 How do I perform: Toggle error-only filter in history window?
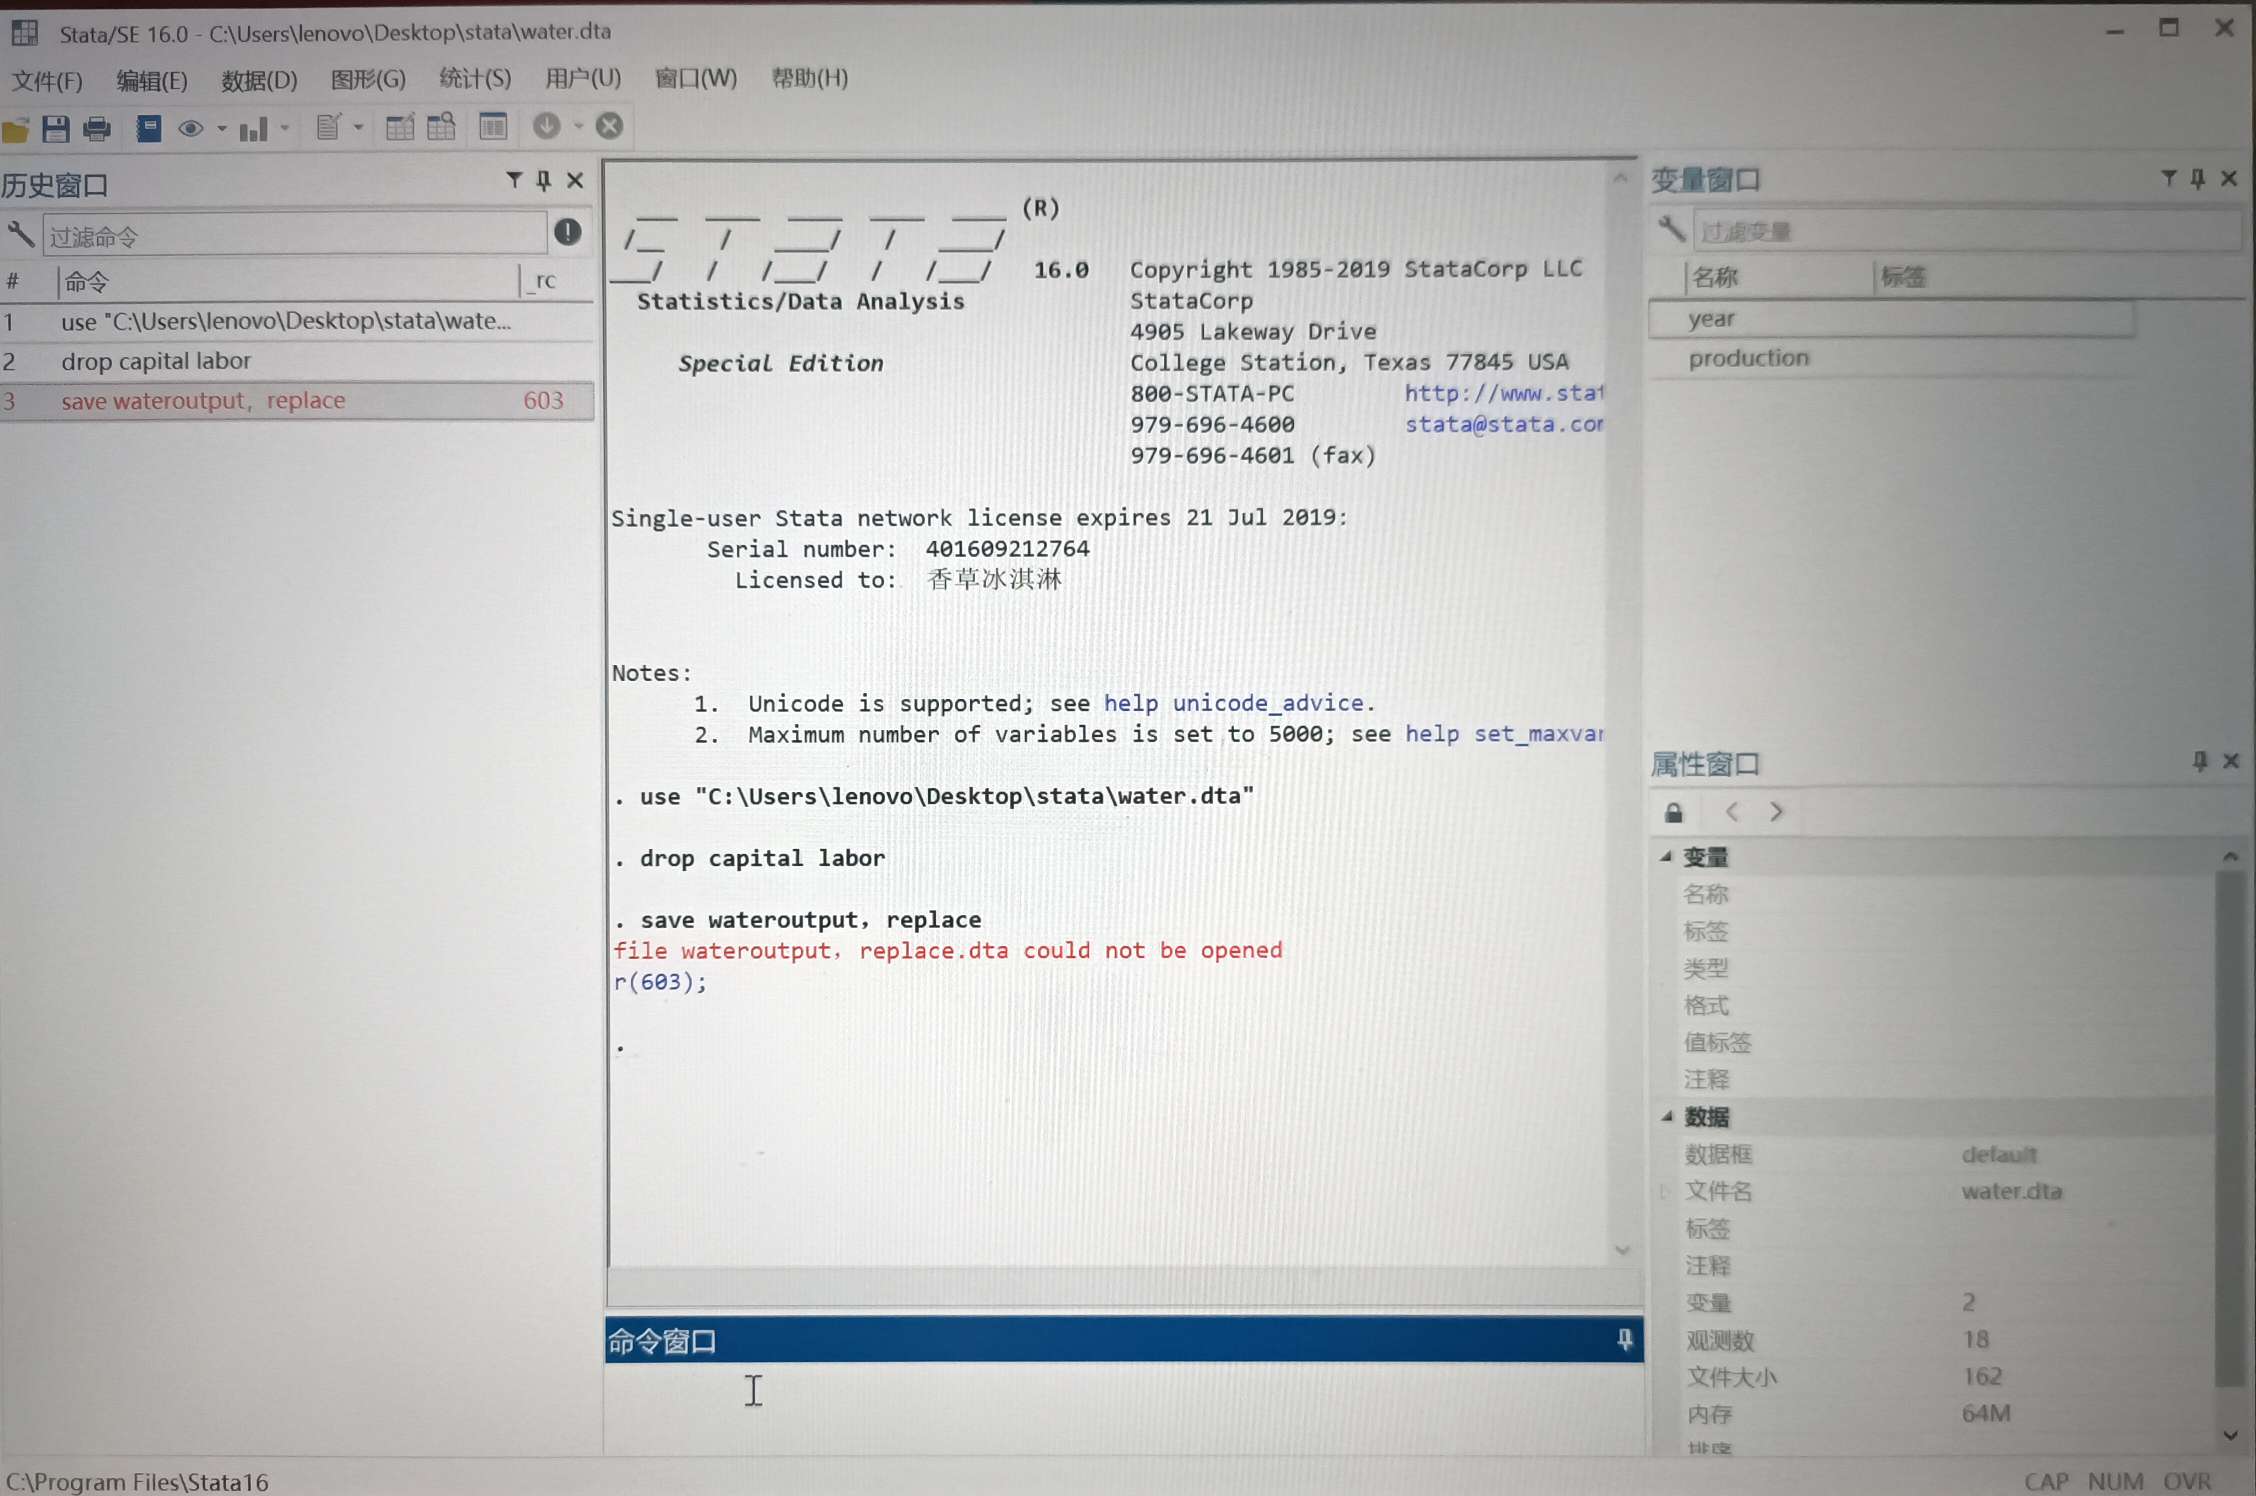[x=567, y=233]
